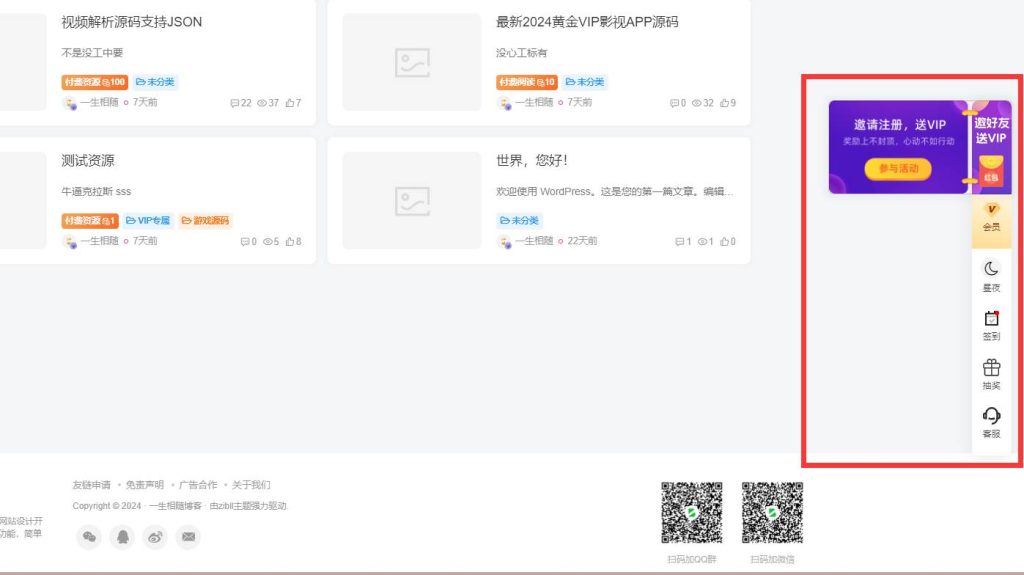Click the 广告合作 footer link
This screenshot has width=1024, height=575.
tap(198, 485)
